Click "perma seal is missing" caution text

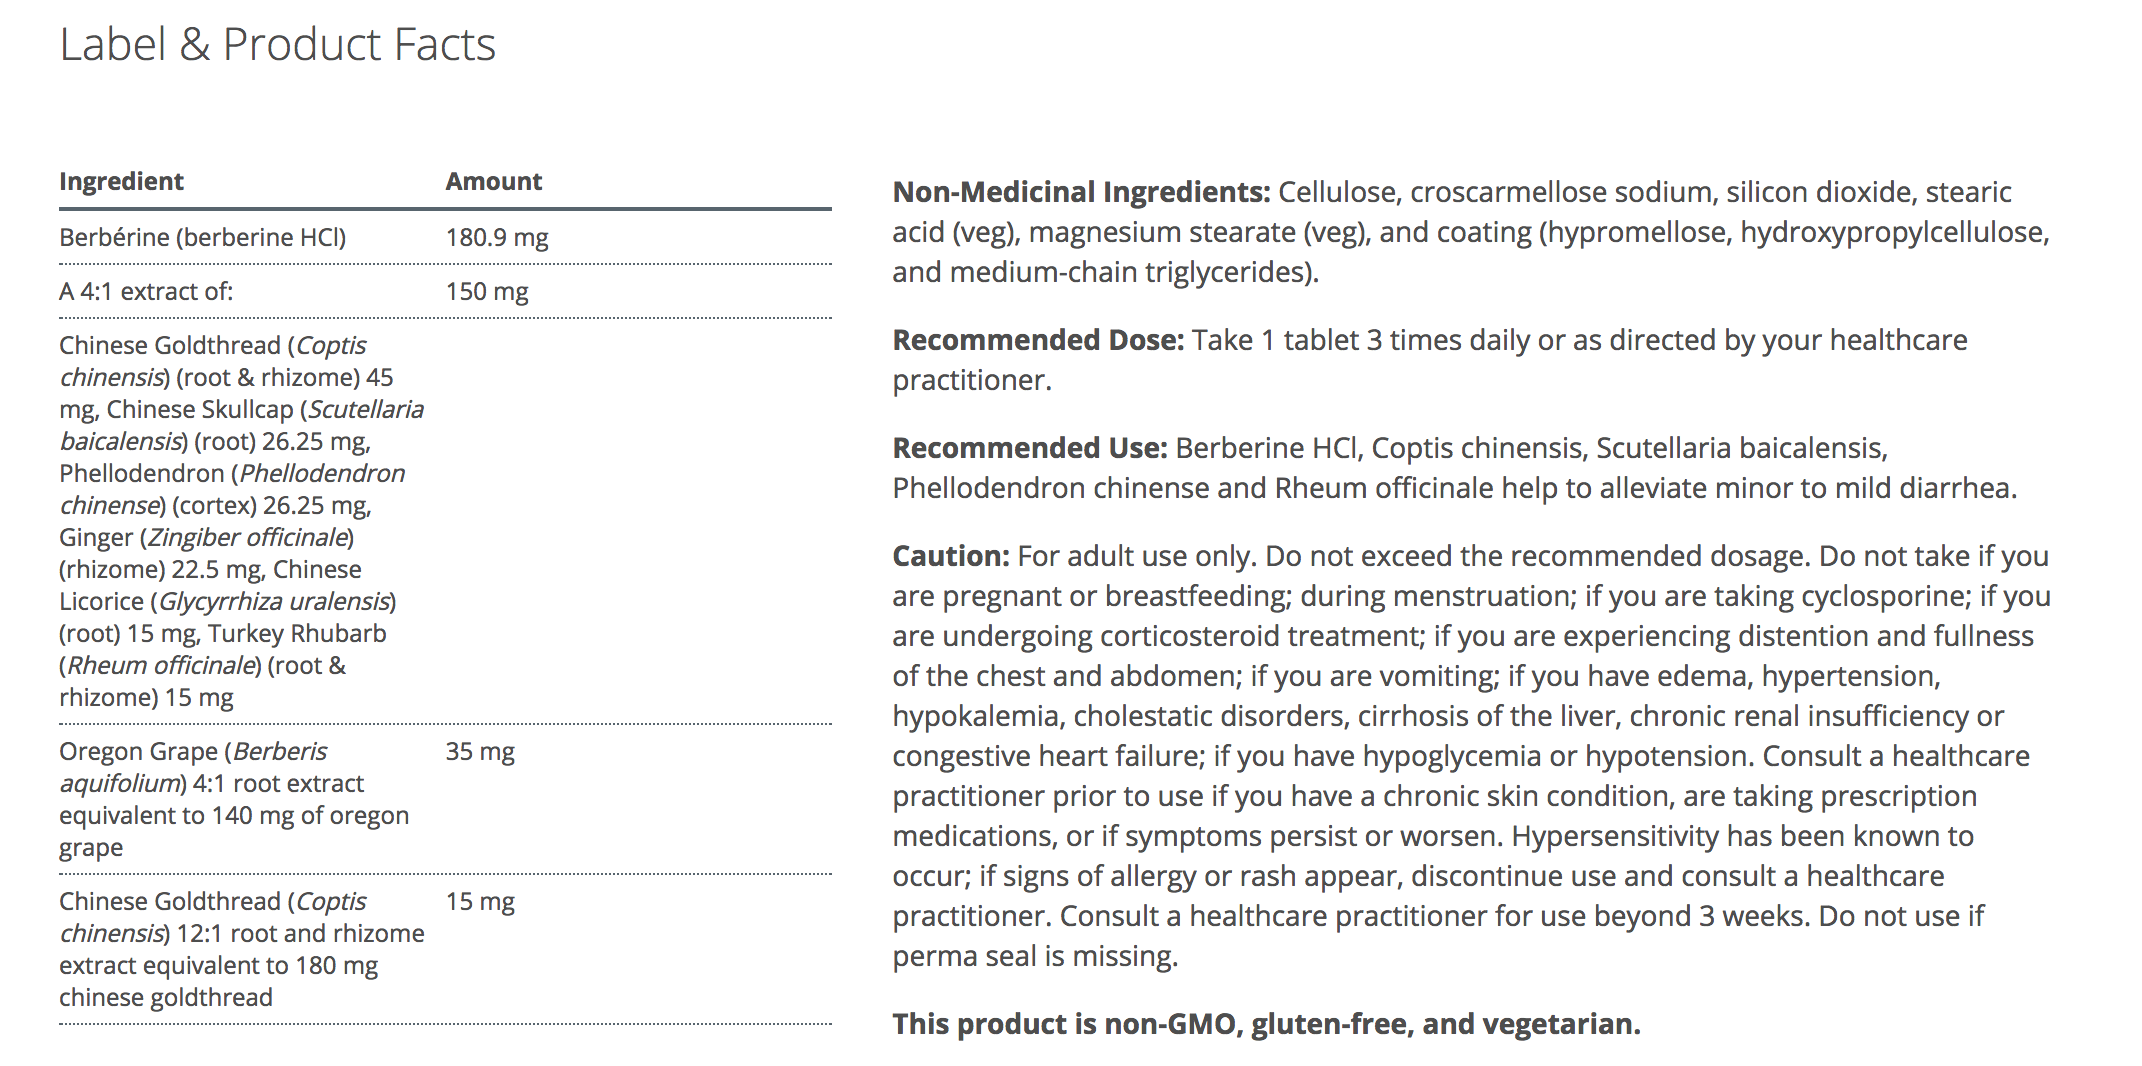tap(1034, 957)
